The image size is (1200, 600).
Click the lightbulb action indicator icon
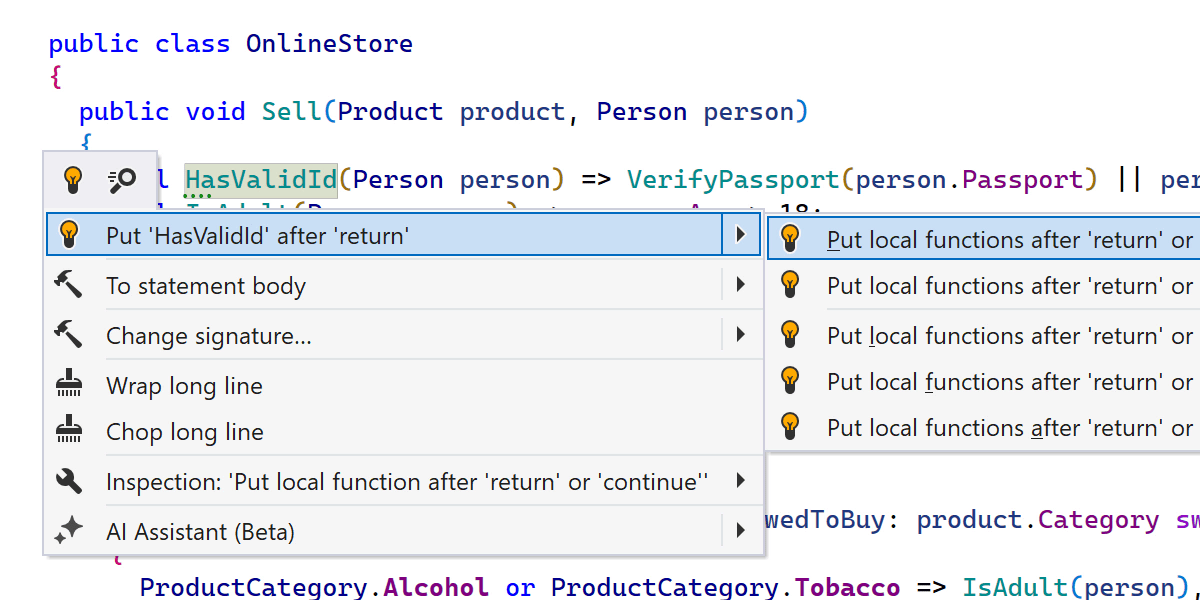click(x=72, y=180)
